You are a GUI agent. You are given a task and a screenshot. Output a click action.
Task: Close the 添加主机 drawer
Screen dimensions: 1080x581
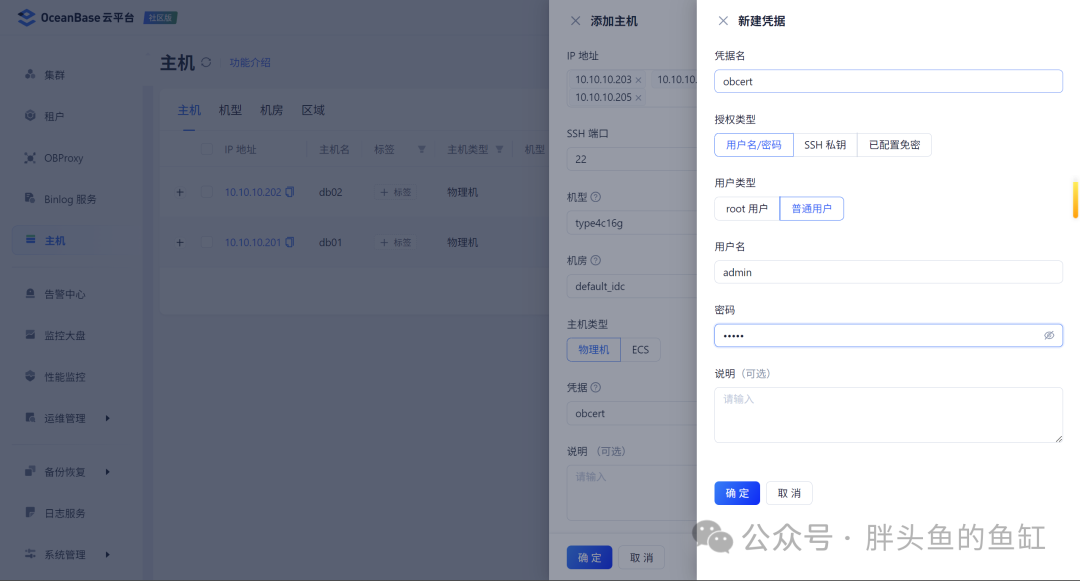tap(575, 21)
